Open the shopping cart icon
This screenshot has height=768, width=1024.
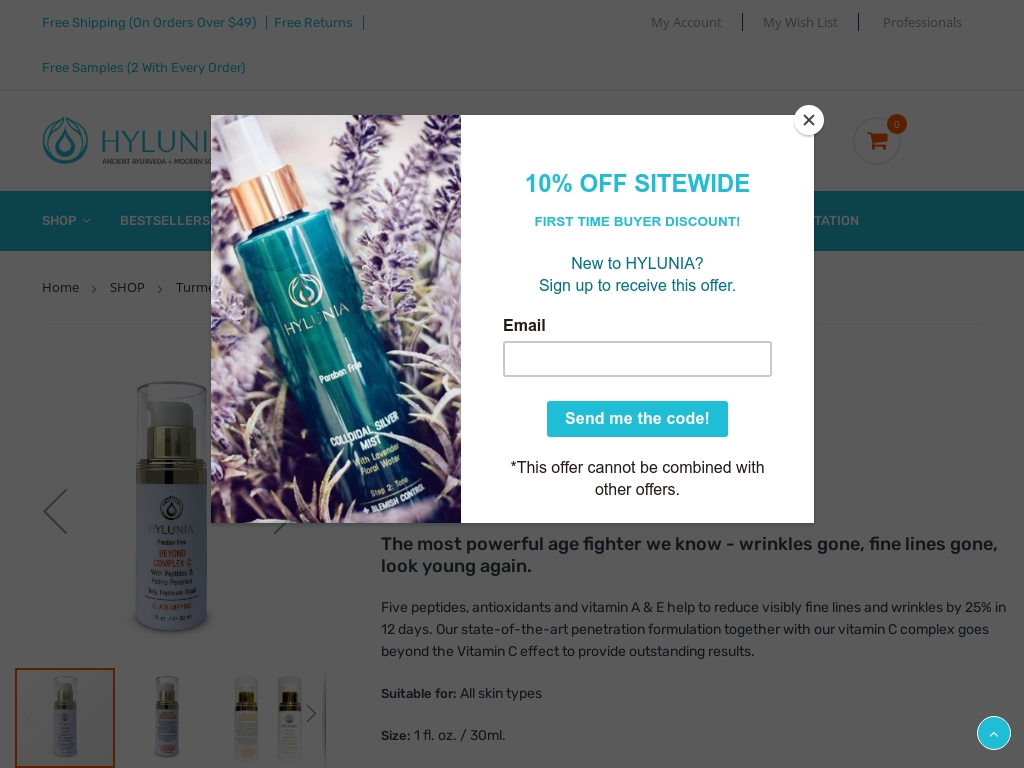pos(876,140)
